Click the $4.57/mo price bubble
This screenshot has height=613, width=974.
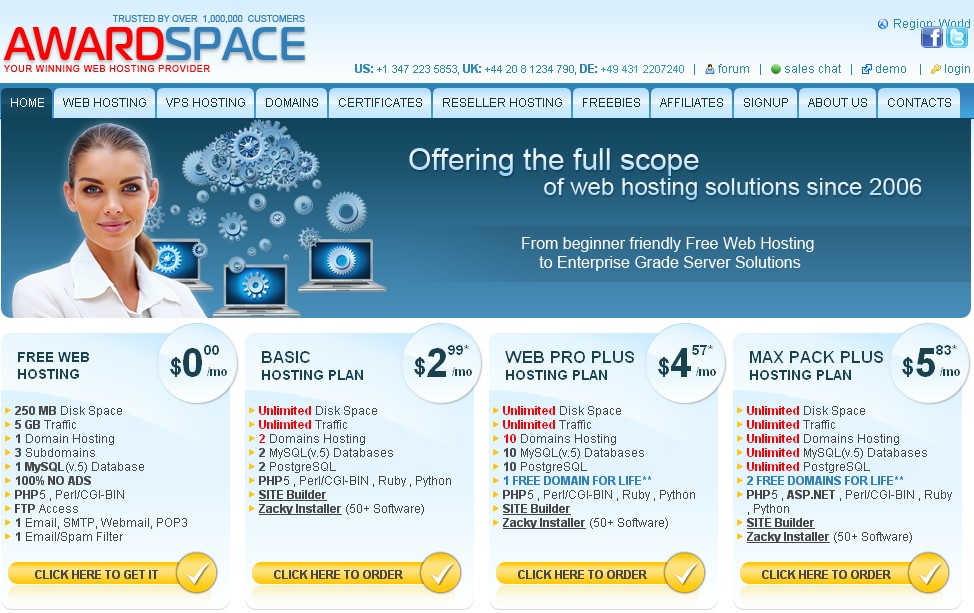click(686, 363)
